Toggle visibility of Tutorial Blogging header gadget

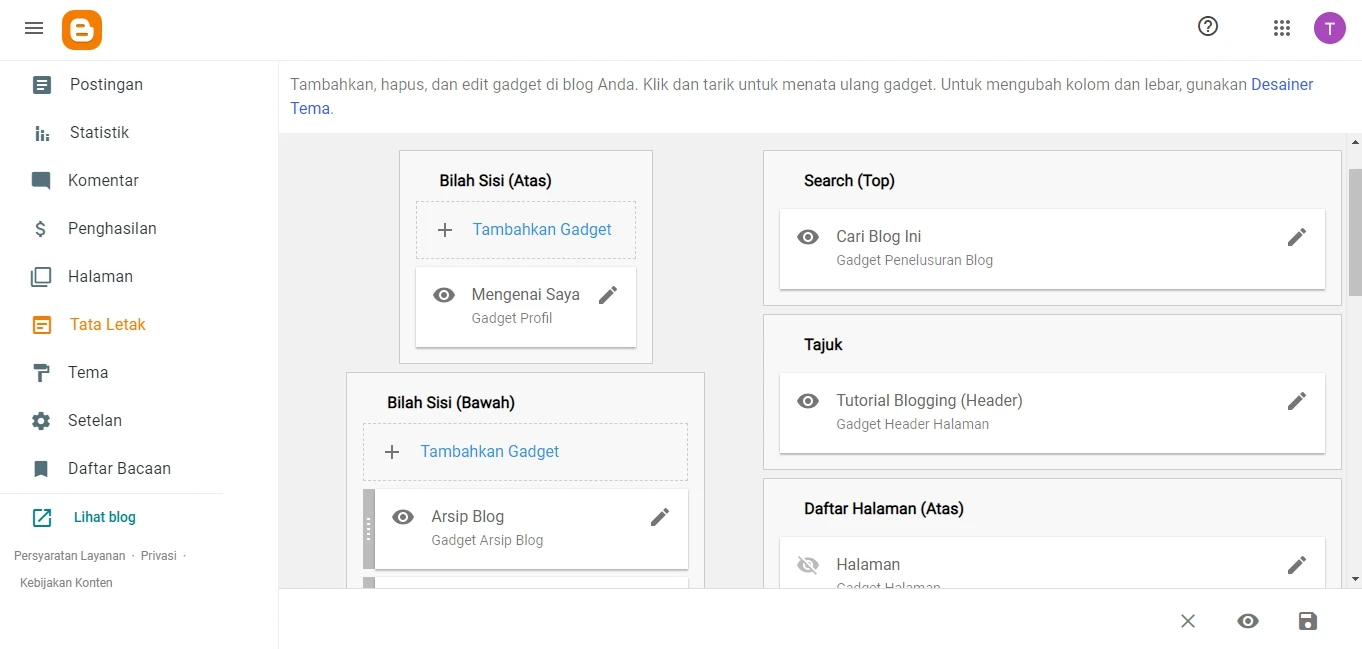click(808, 401)
